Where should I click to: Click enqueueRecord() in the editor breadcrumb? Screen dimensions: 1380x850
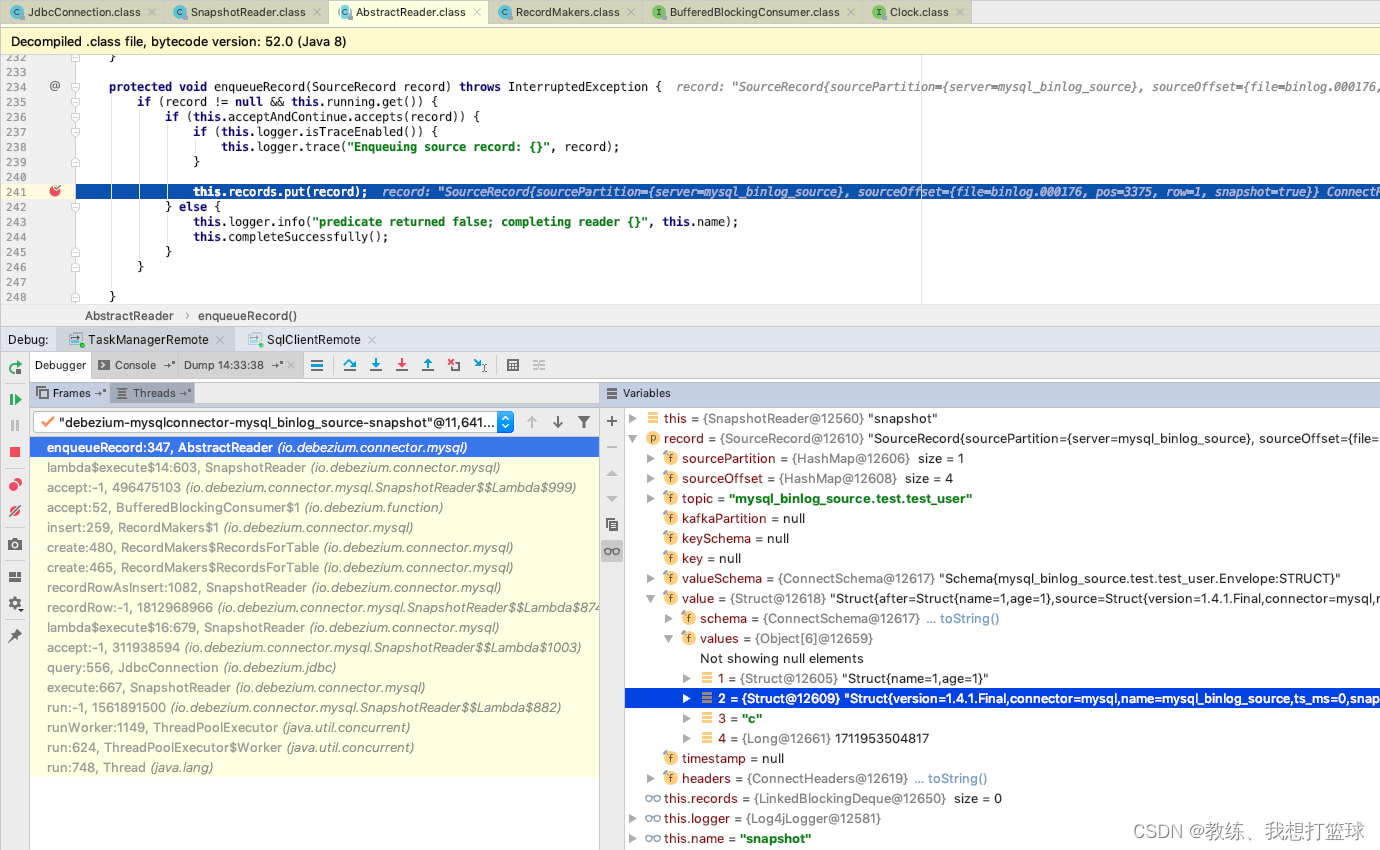(x=247, y=315)
